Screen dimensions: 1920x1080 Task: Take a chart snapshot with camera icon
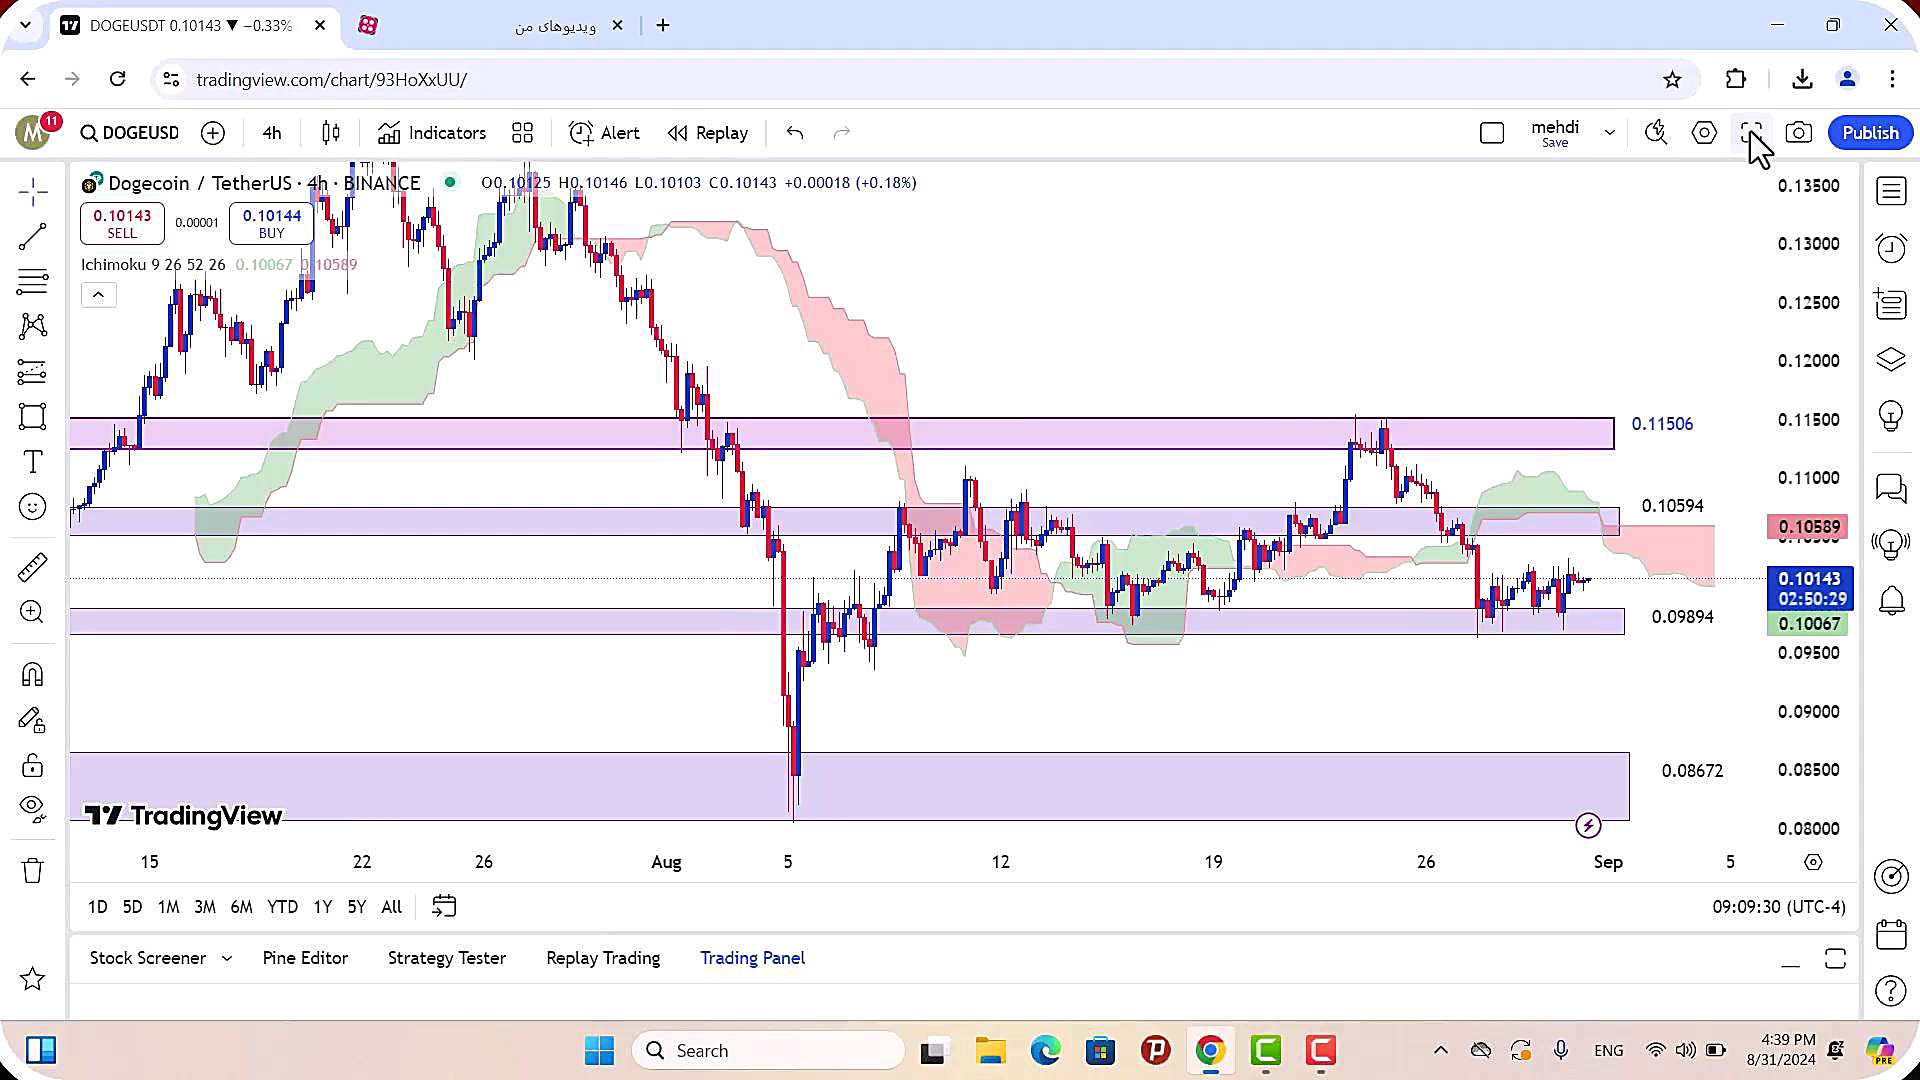[1799, 133]
